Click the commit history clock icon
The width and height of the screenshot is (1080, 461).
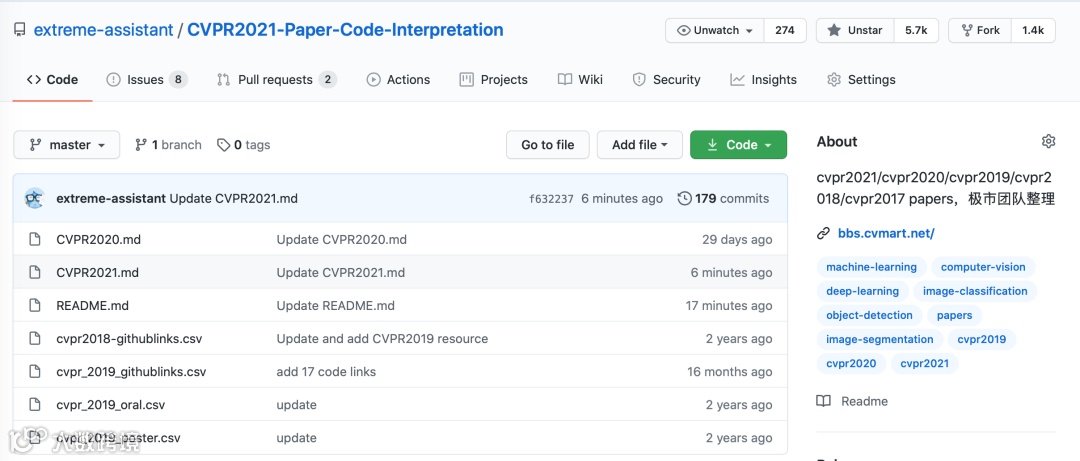click(684, 198)
